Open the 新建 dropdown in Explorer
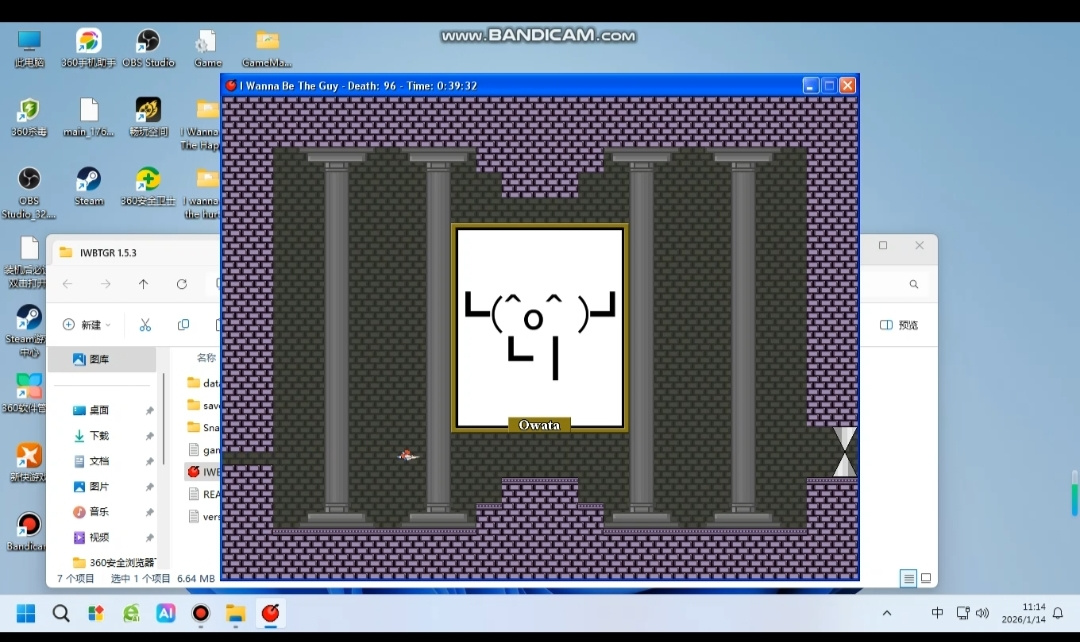The image size is (1080, 642). 87,324
